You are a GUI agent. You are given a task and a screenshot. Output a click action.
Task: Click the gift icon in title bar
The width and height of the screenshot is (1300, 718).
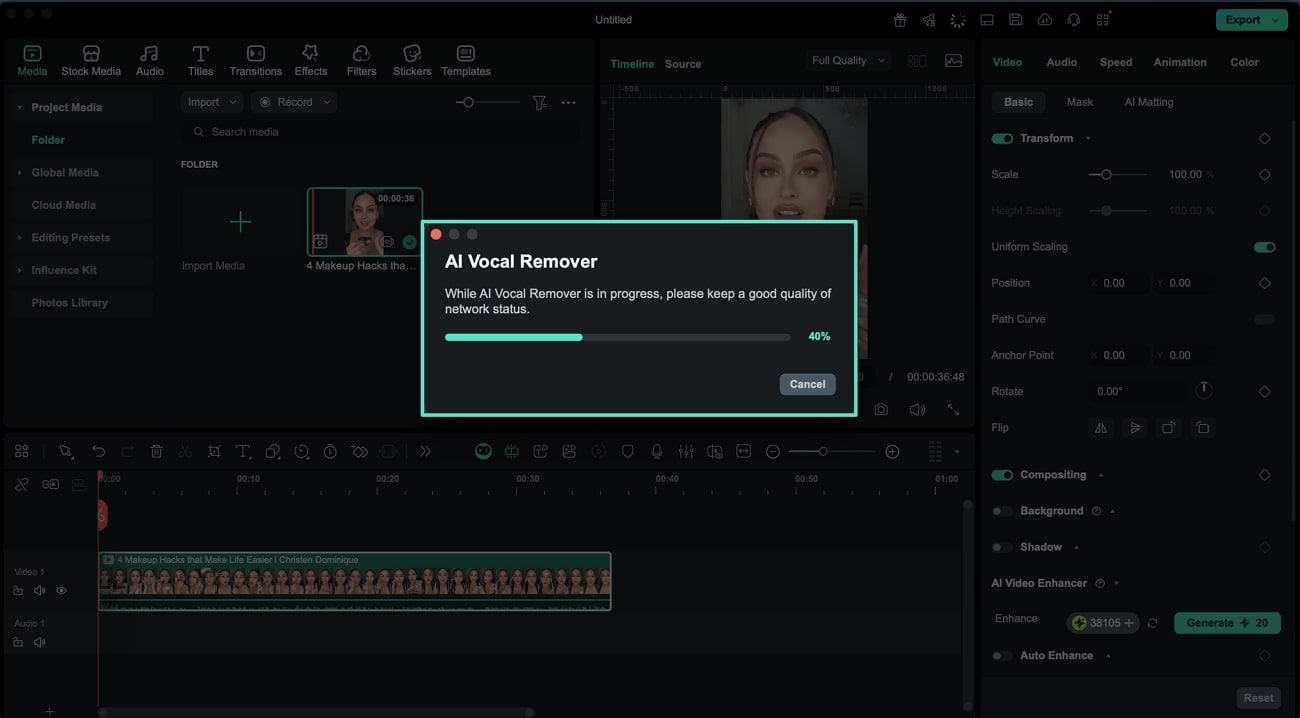pos(900,20)
